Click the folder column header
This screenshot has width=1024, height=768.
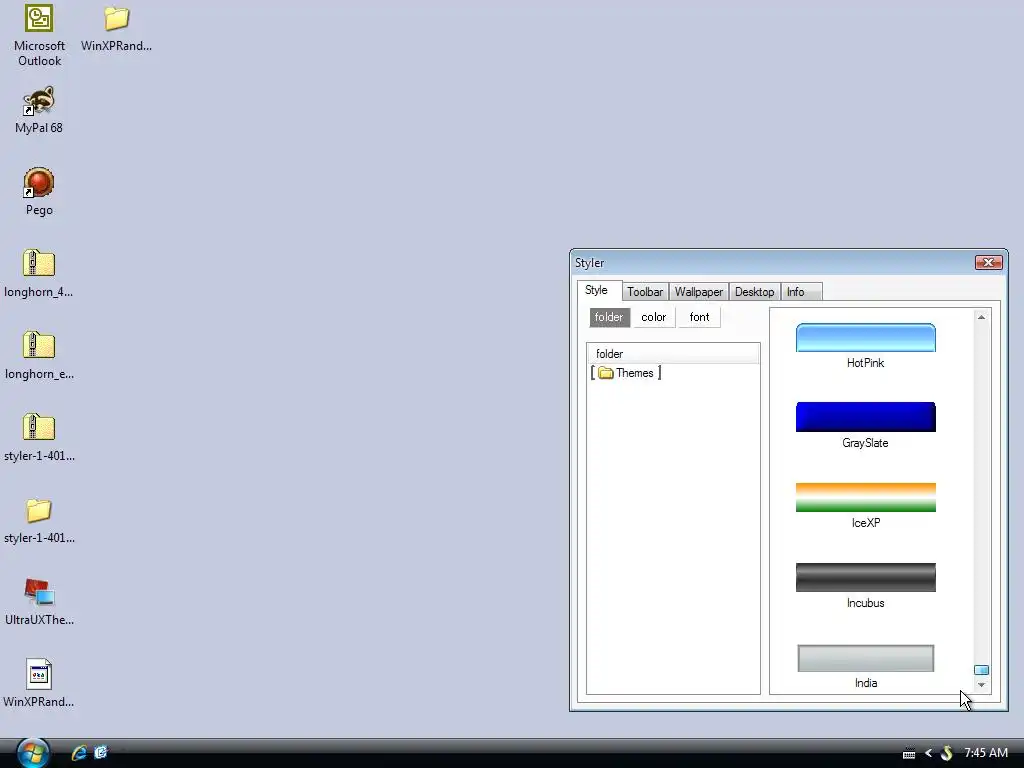pyautogui.click(x=673, y=353)
